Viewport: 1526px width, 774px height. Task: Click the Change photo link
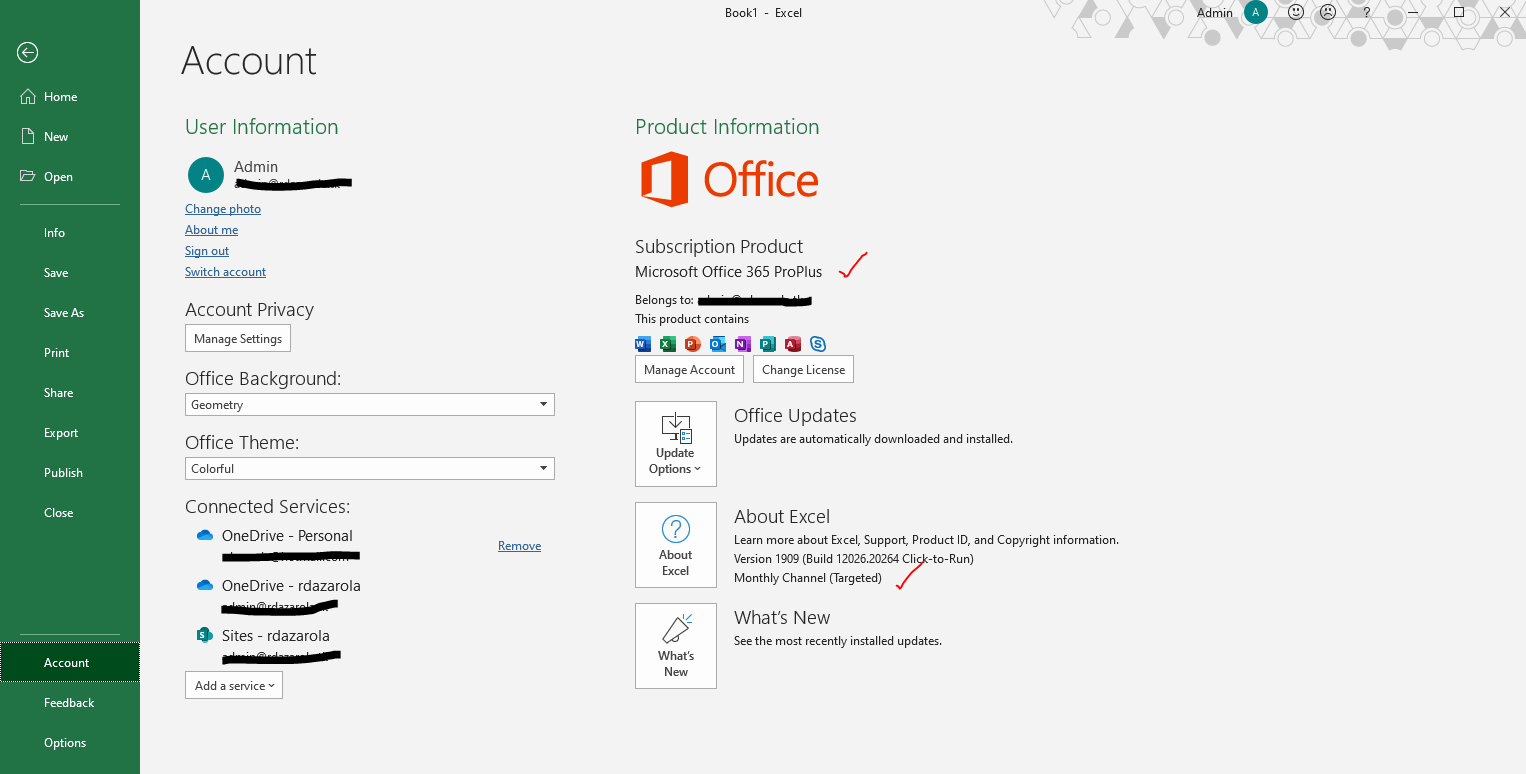click(x=223, y=209)
